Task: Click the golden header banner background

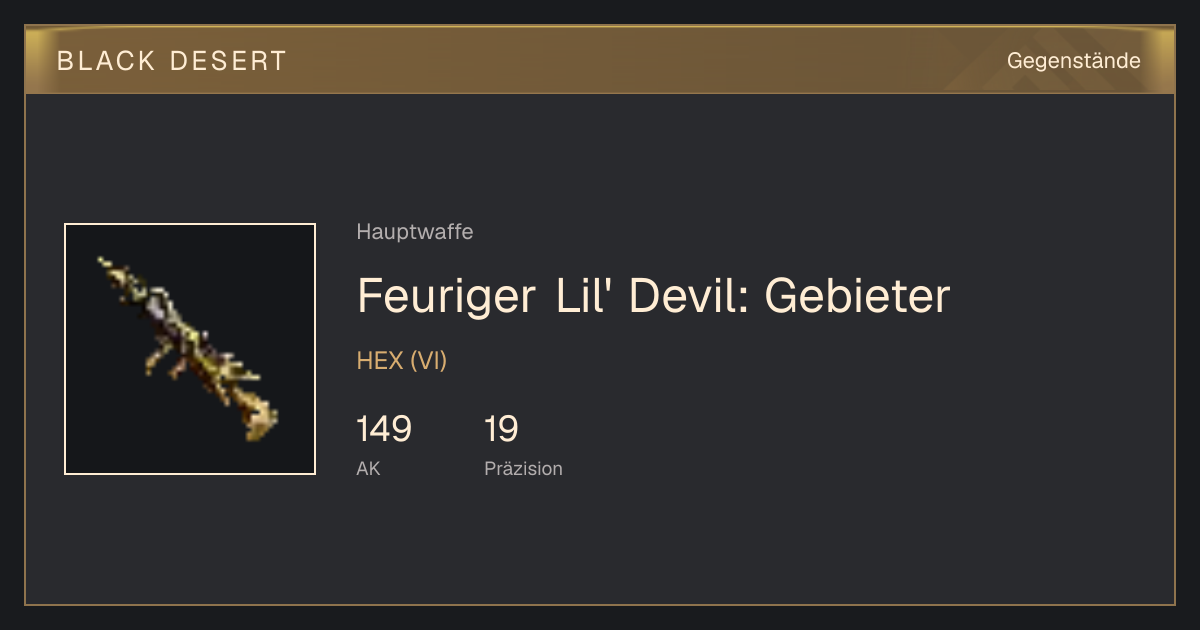Action: tap(600, 60)
